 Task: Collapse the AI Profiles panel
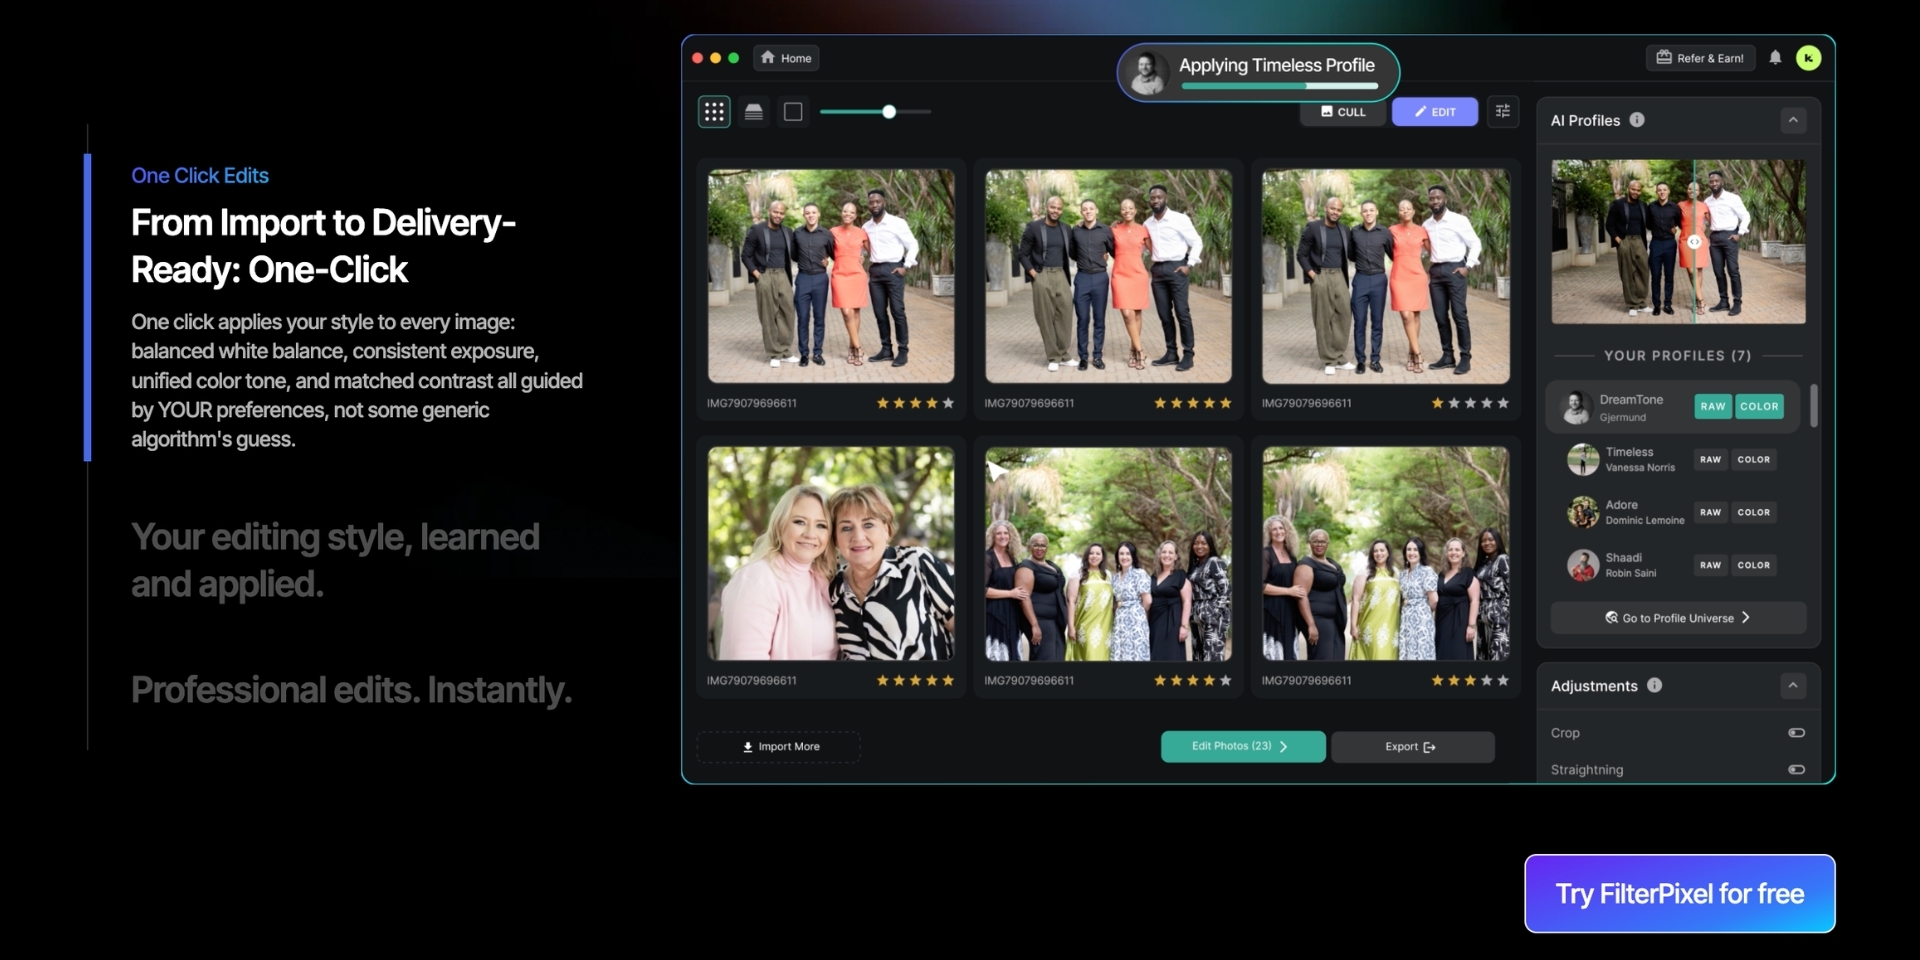pos(1793,120)
